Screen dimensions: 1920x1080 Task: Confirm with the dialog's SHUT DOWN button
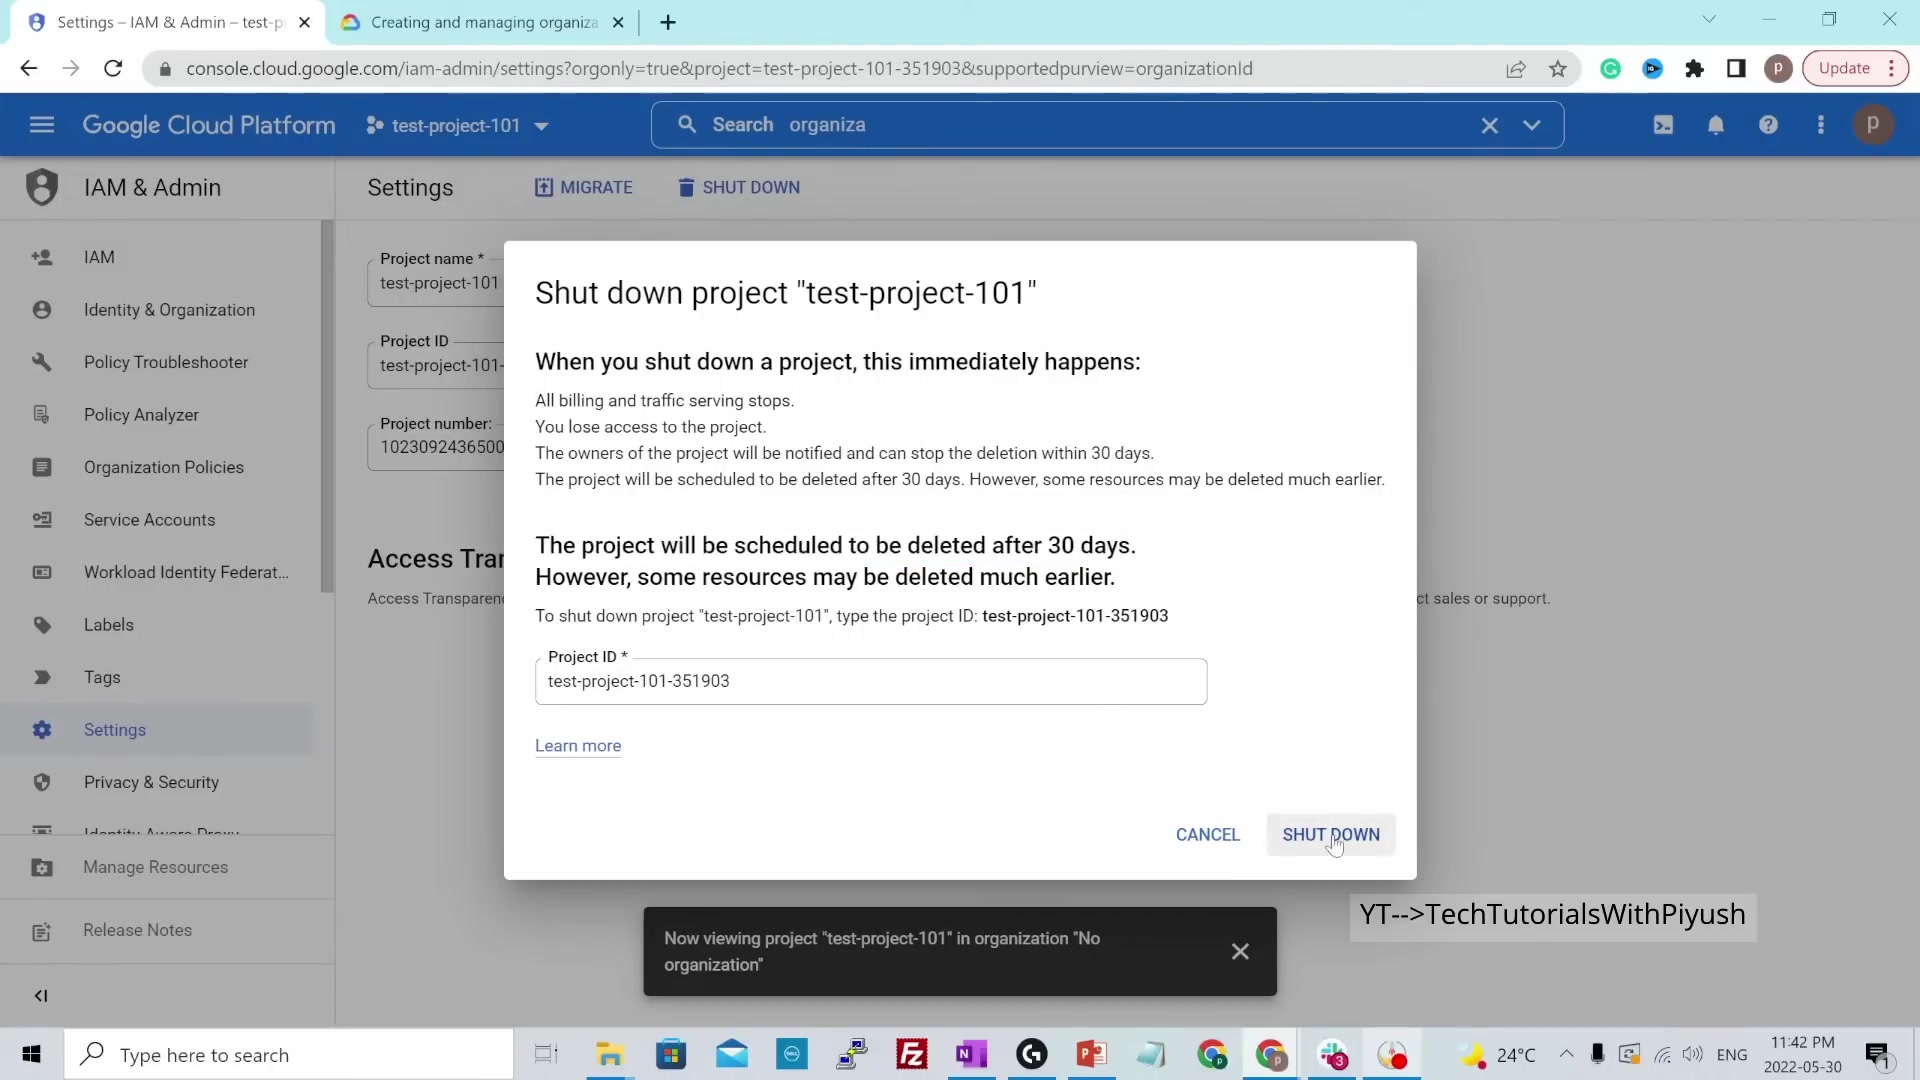pos(1330,834)
